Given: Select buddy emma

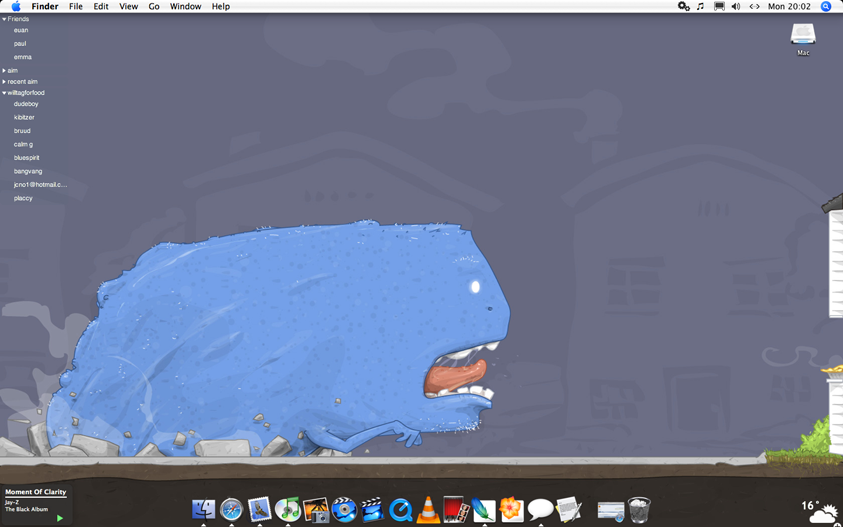Looking at the screenshot, I should click(23, 57).
